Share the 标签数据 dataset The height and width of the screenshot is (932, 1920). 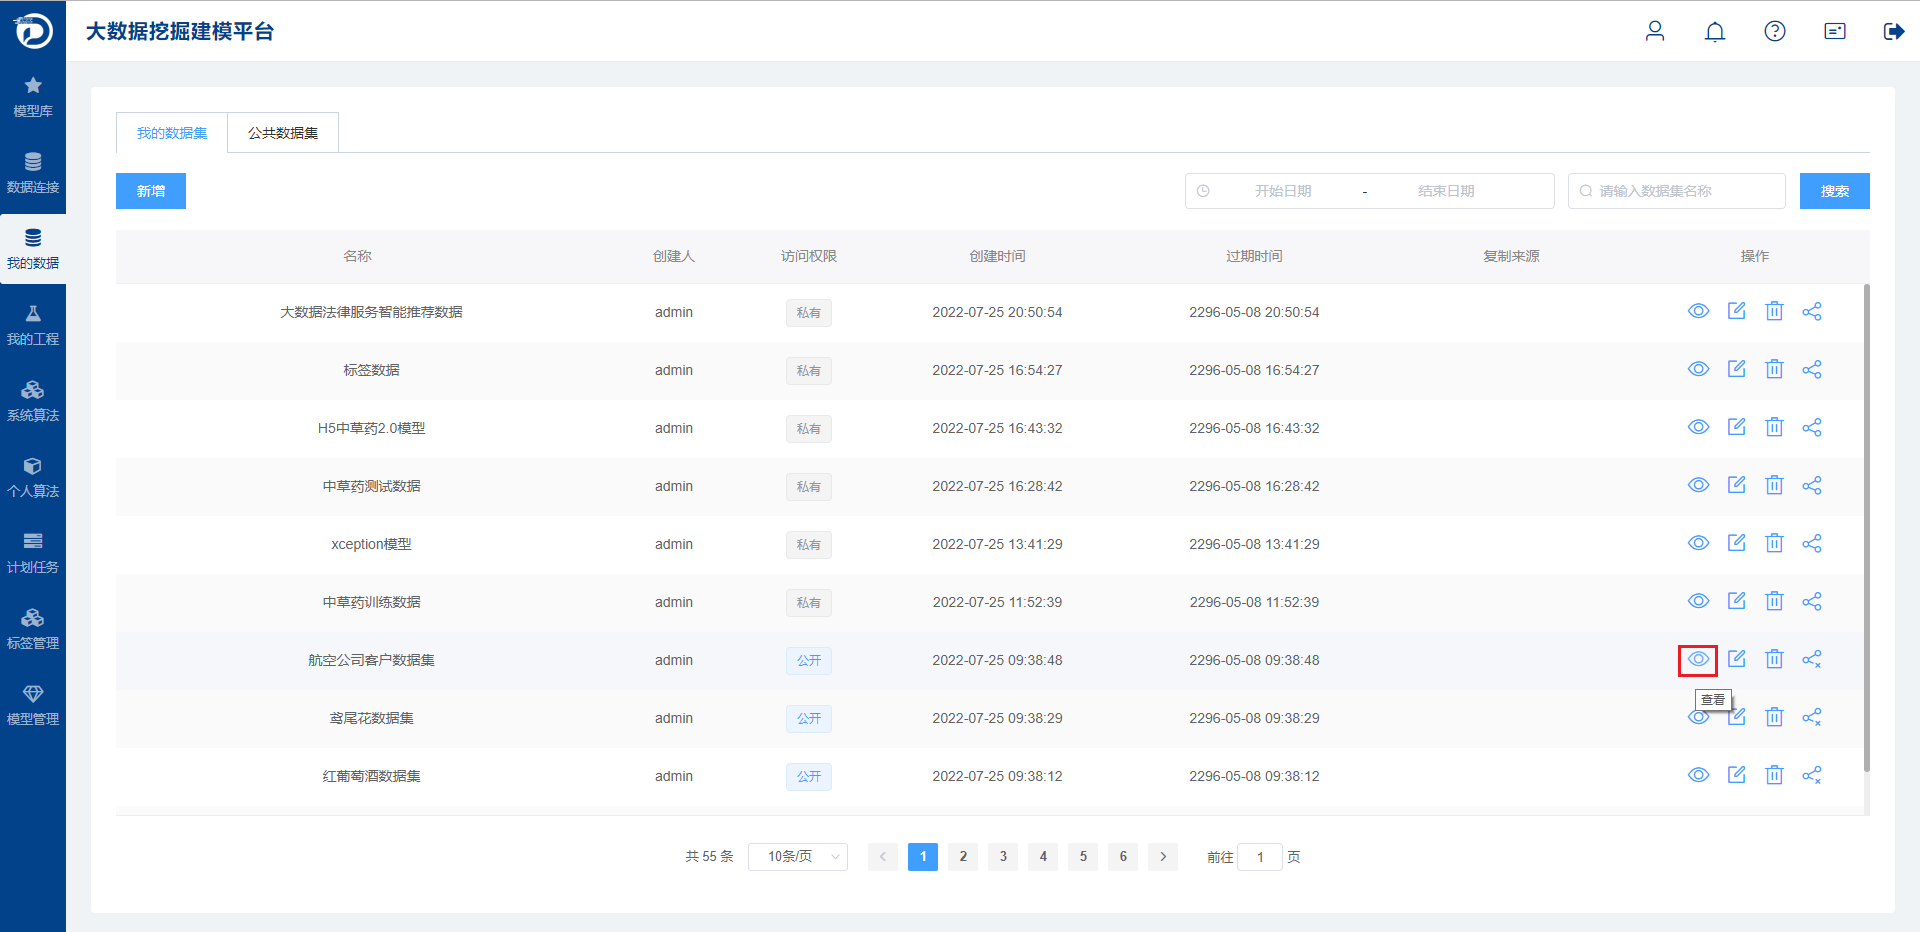[1812, 369]
